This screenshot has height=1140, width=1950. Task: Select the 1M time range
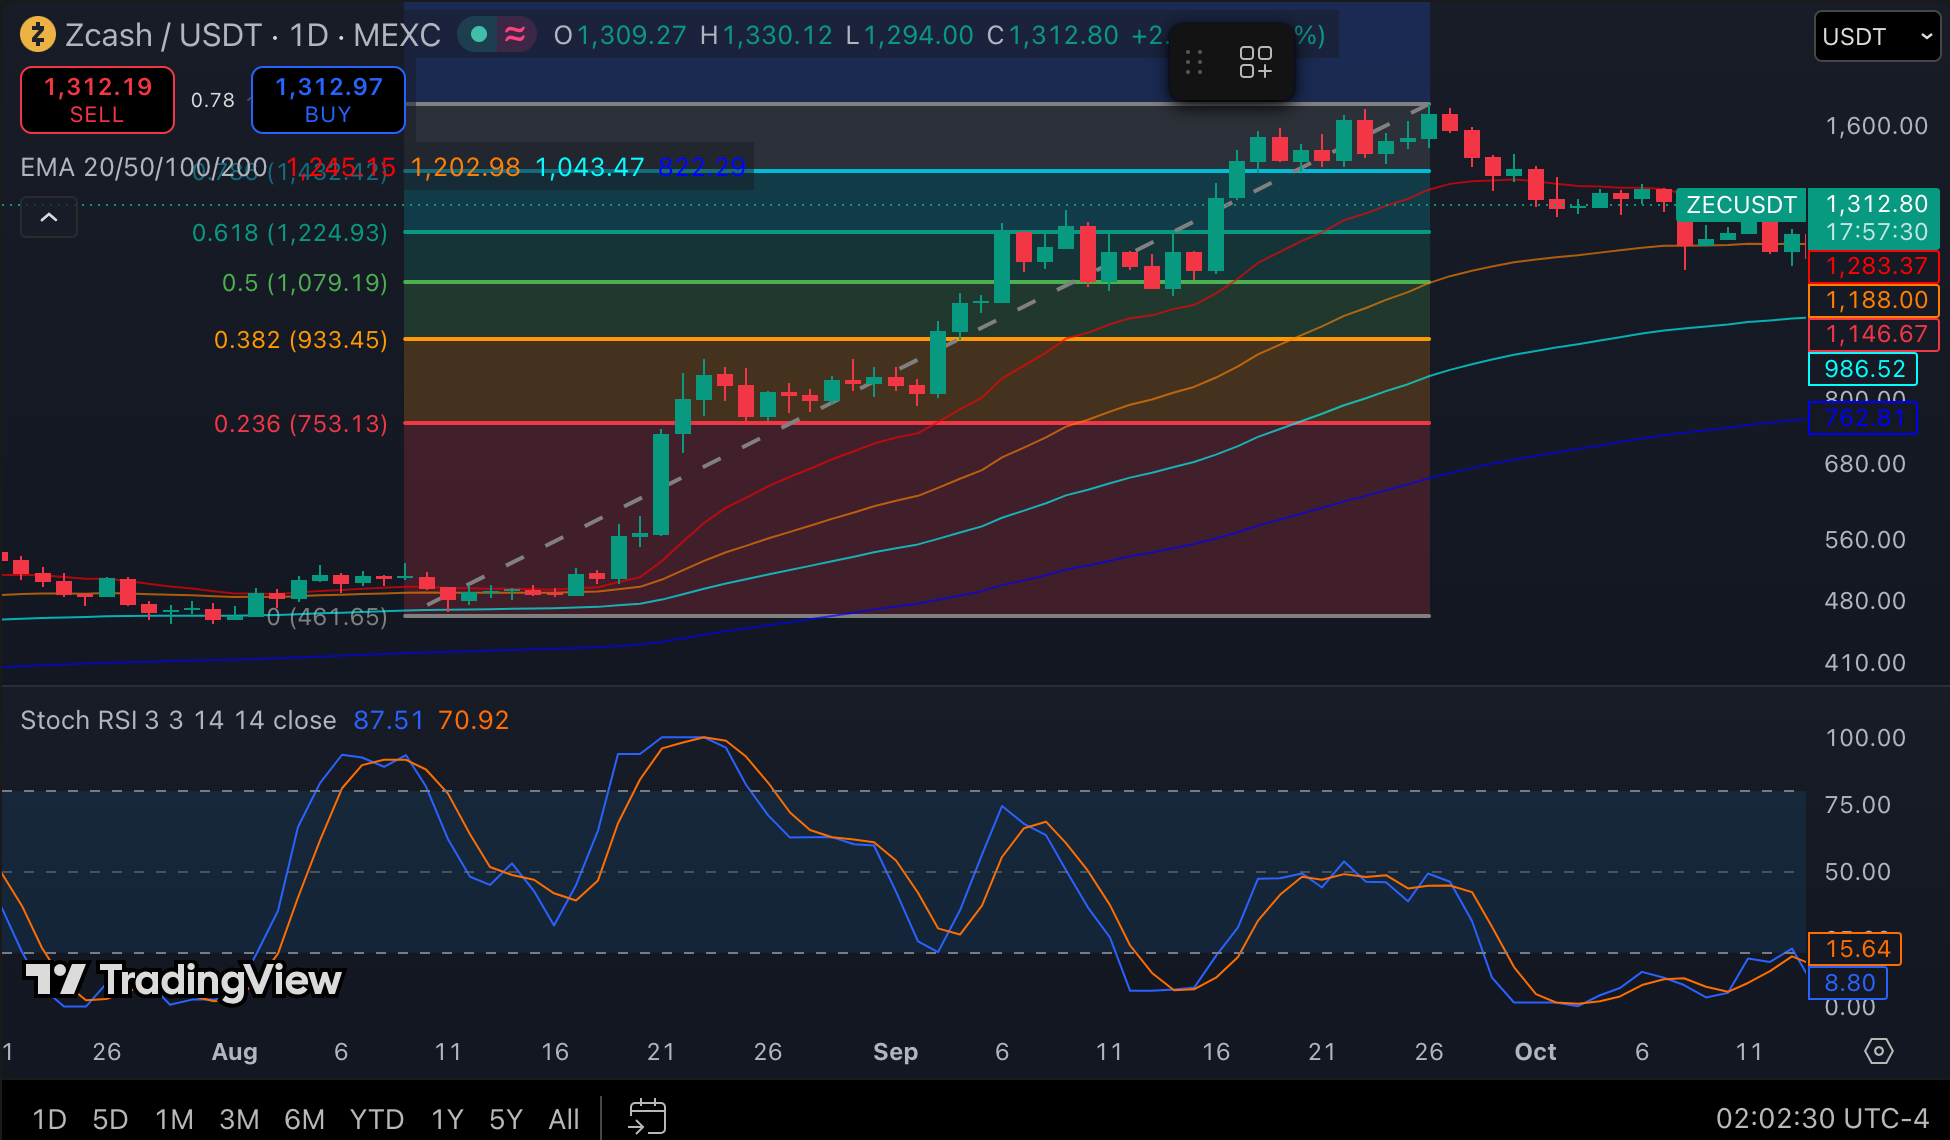174,1119
